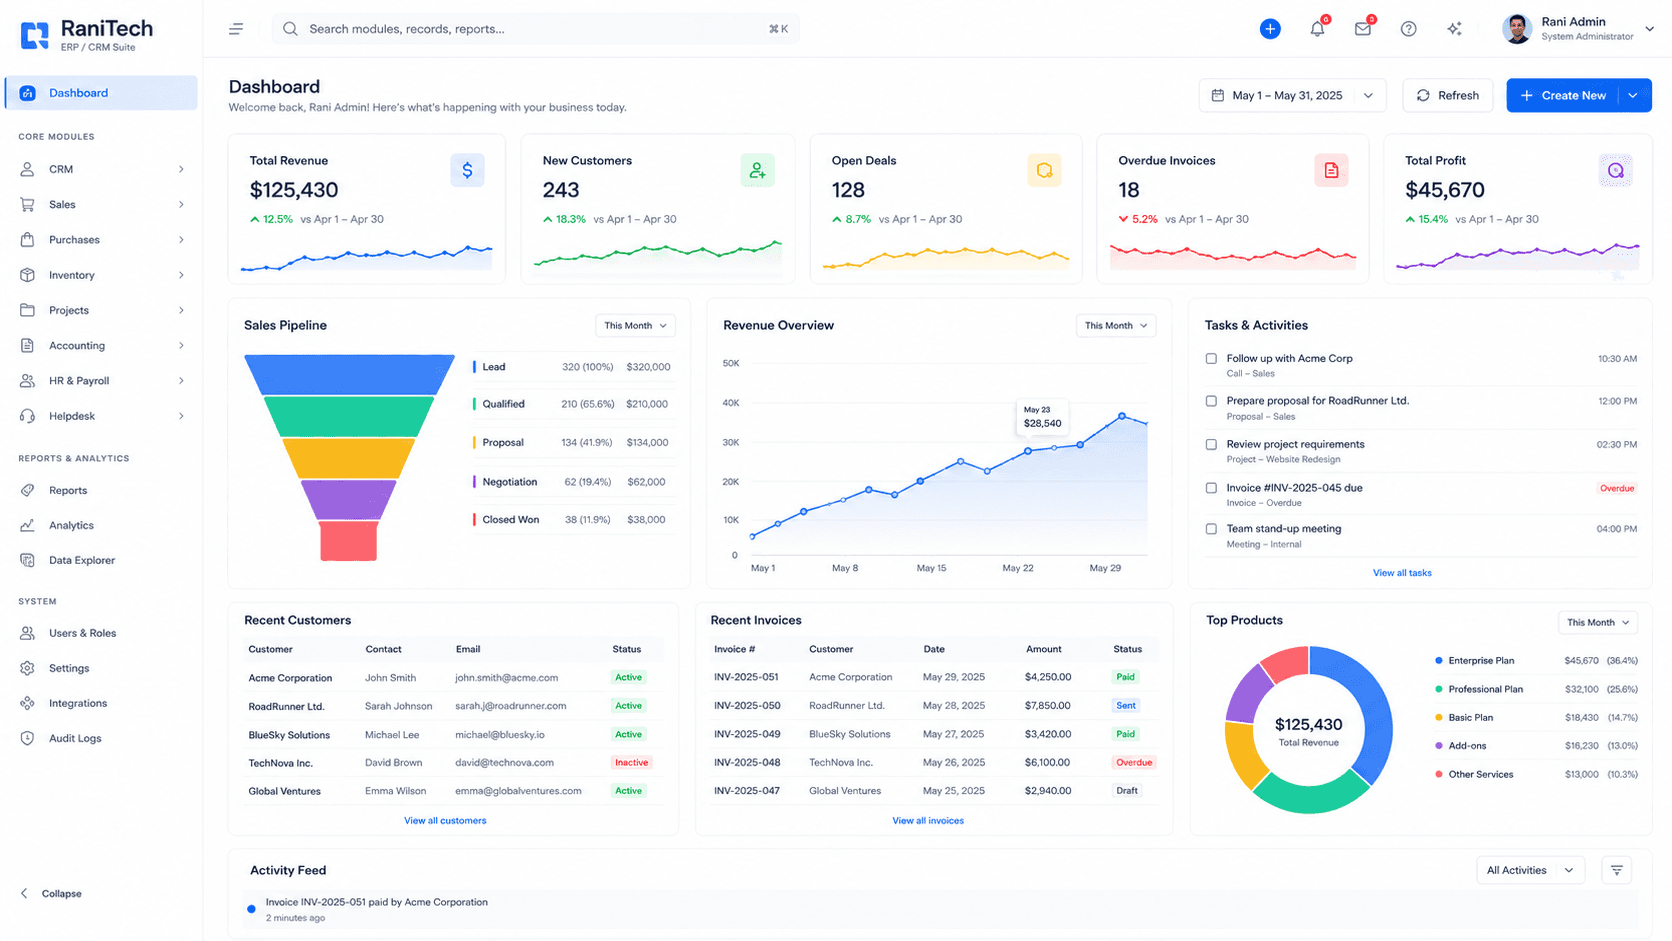Viewport: 1672px width, 941px height.
Task: Select Dashboard in the sidebar
Action: click(x=101, y=93)
